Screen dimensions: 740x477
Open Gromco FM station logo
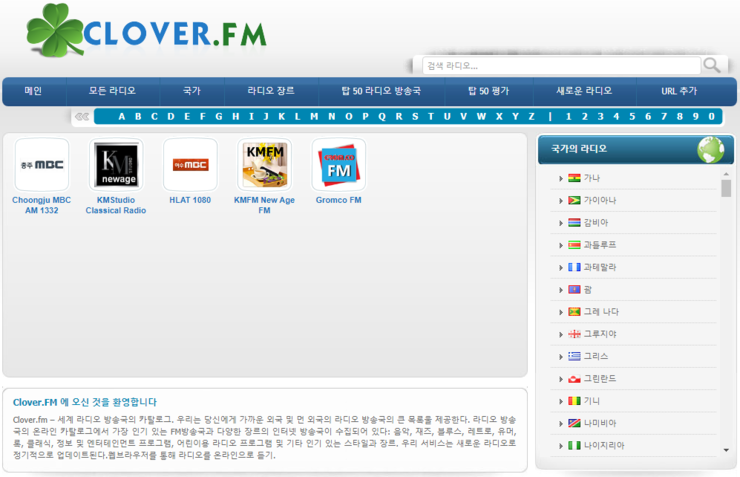point(338,165)
